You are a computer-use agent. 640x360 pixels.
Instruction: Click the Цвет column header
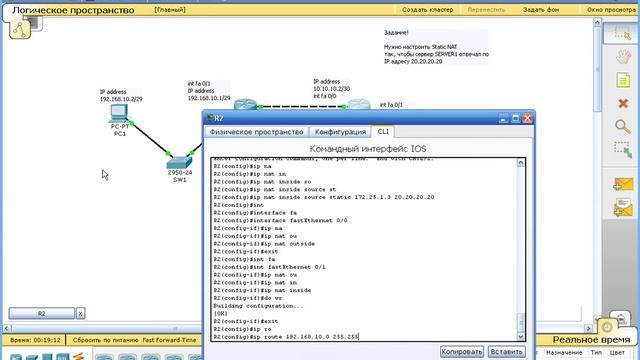(617, 352)
